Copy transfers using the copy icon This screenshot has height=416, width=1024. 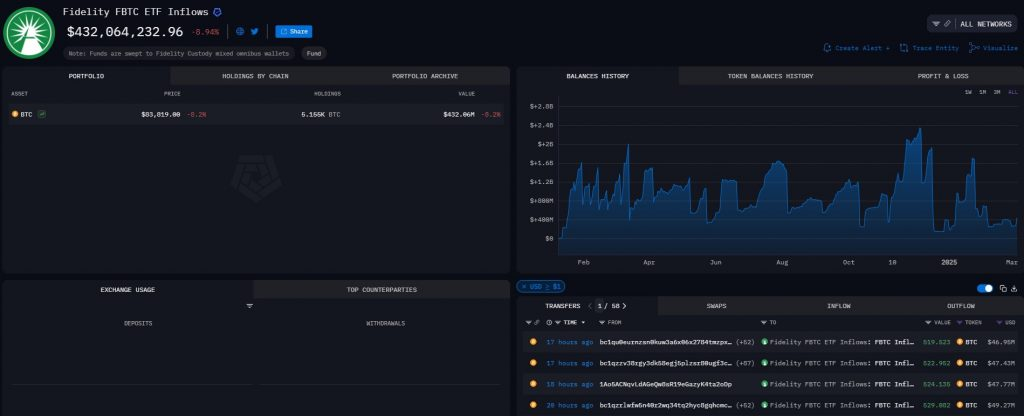click(1003, 288)
